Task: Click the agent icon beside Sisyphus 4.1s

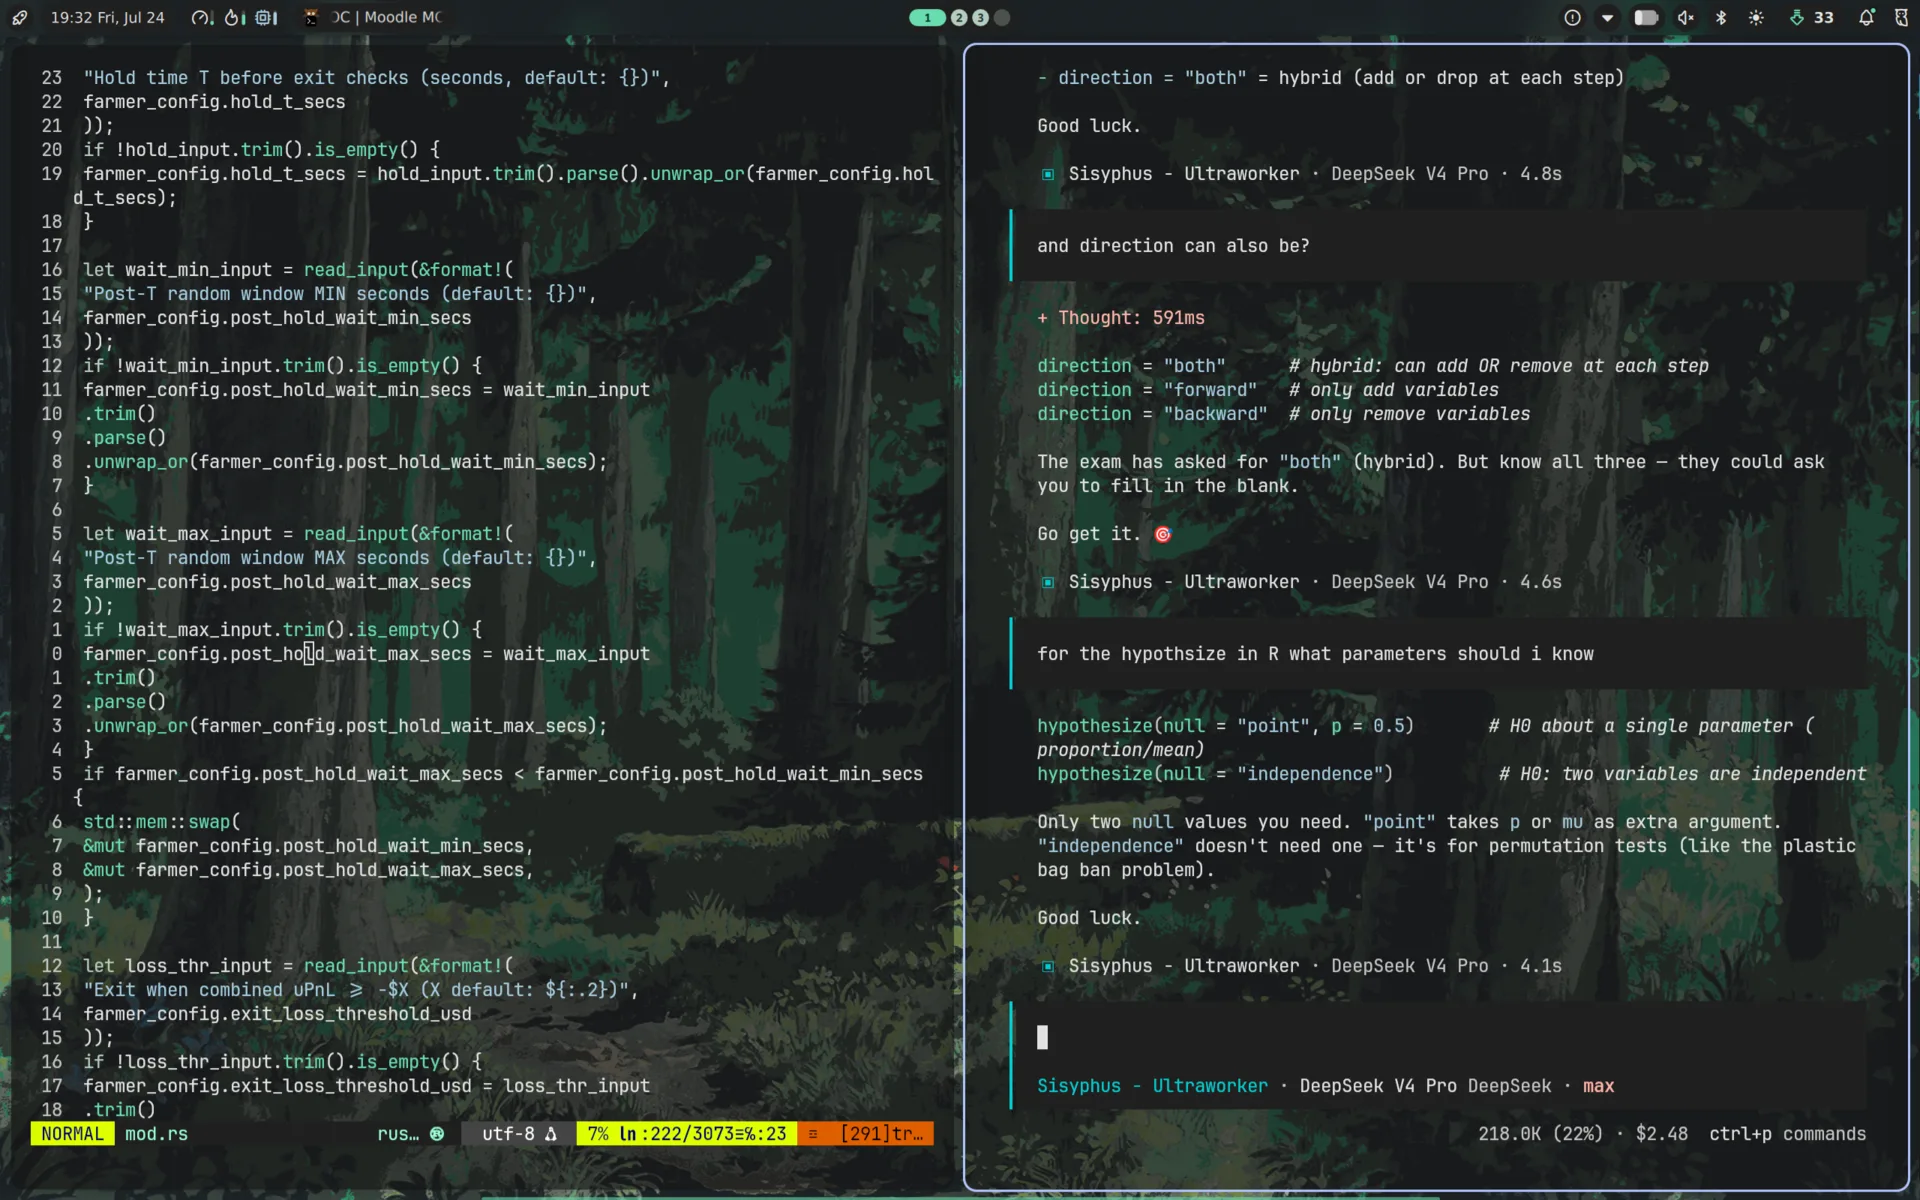Action: tap(1048, 966)
